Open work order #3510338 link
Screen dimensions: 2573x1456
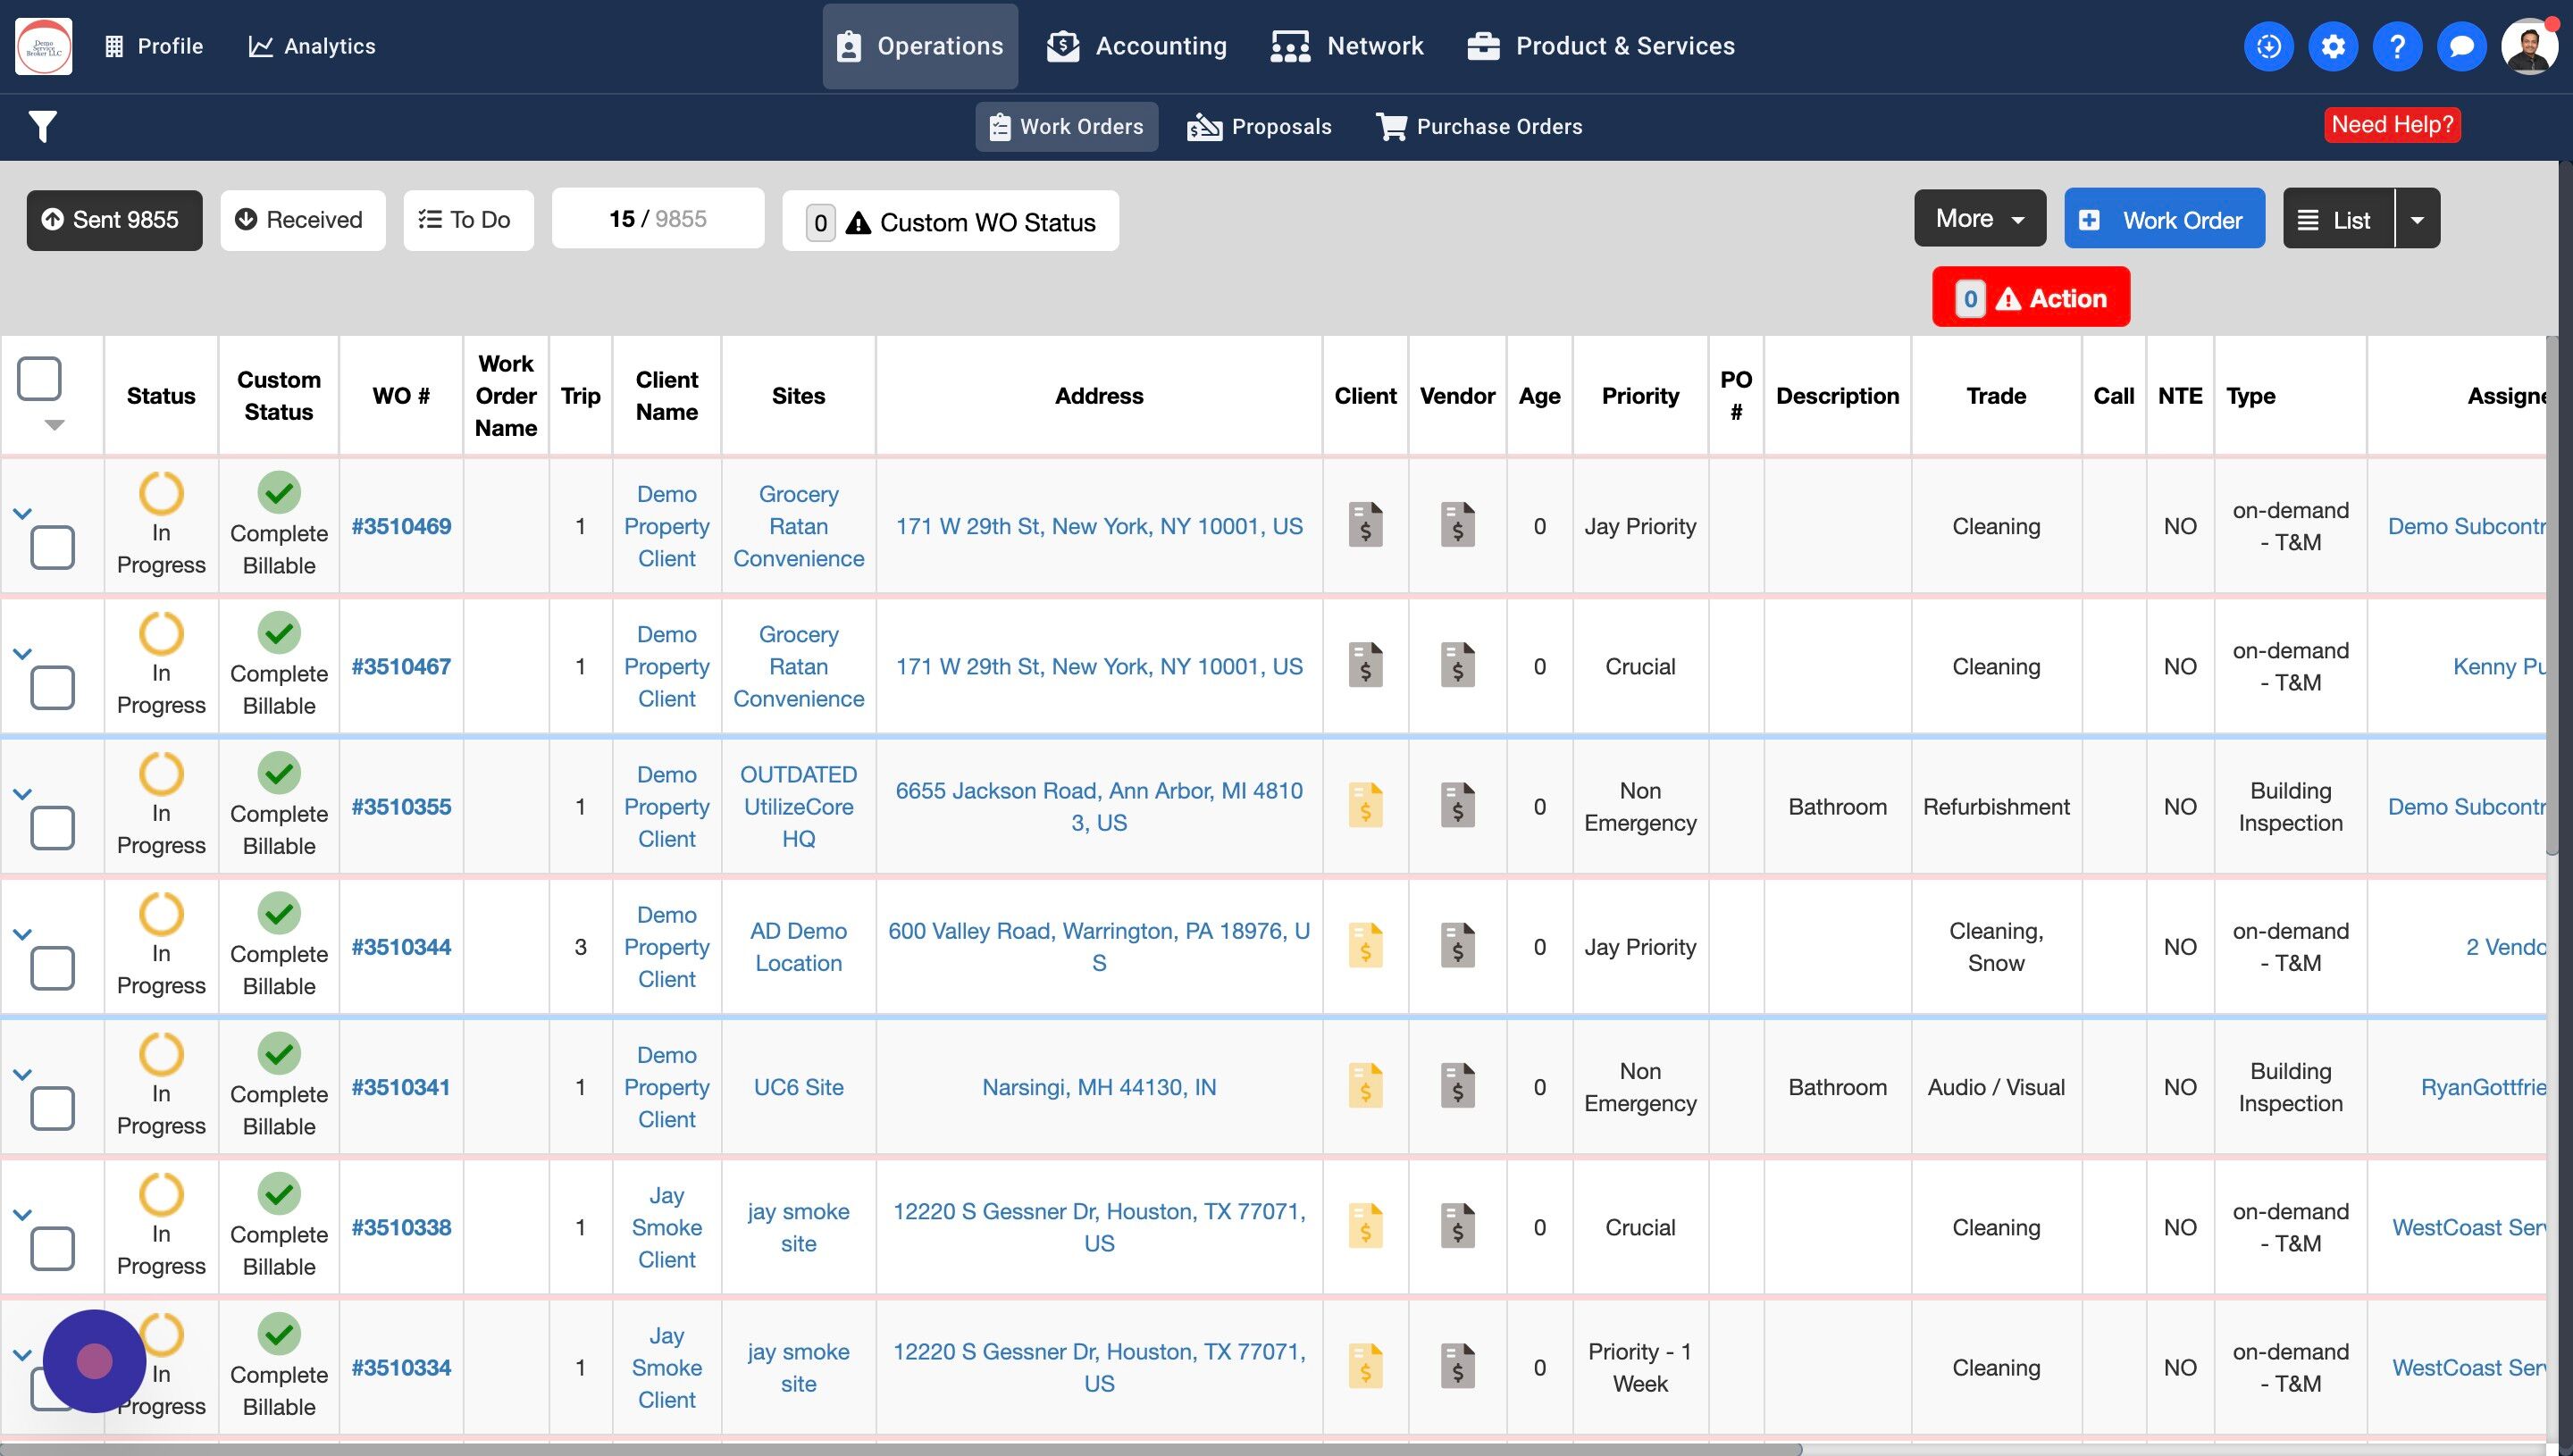point(401,1227)
